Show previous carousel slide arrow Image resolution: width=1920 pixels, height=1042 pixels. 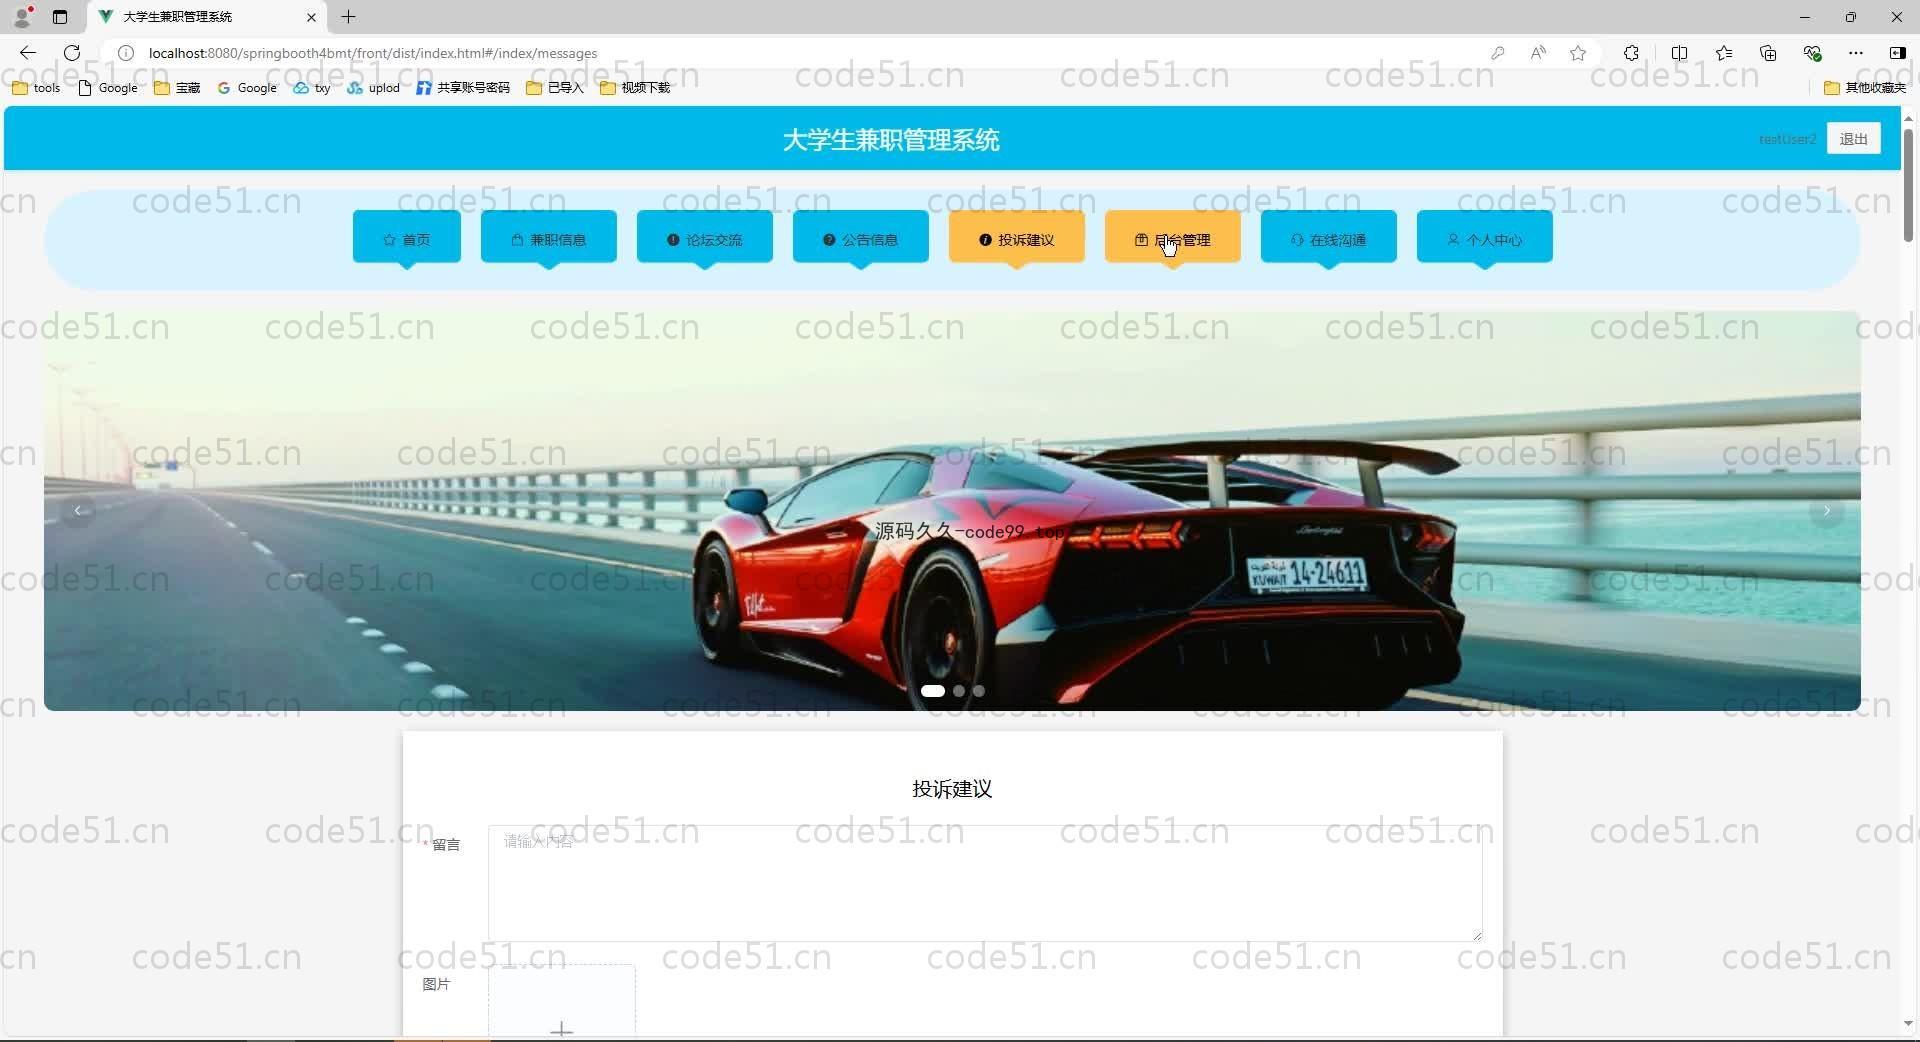click(78, 511)
